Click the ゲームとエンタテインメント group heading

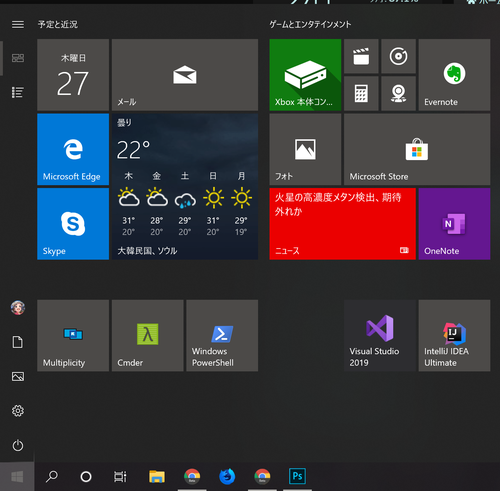coord(310,24)
